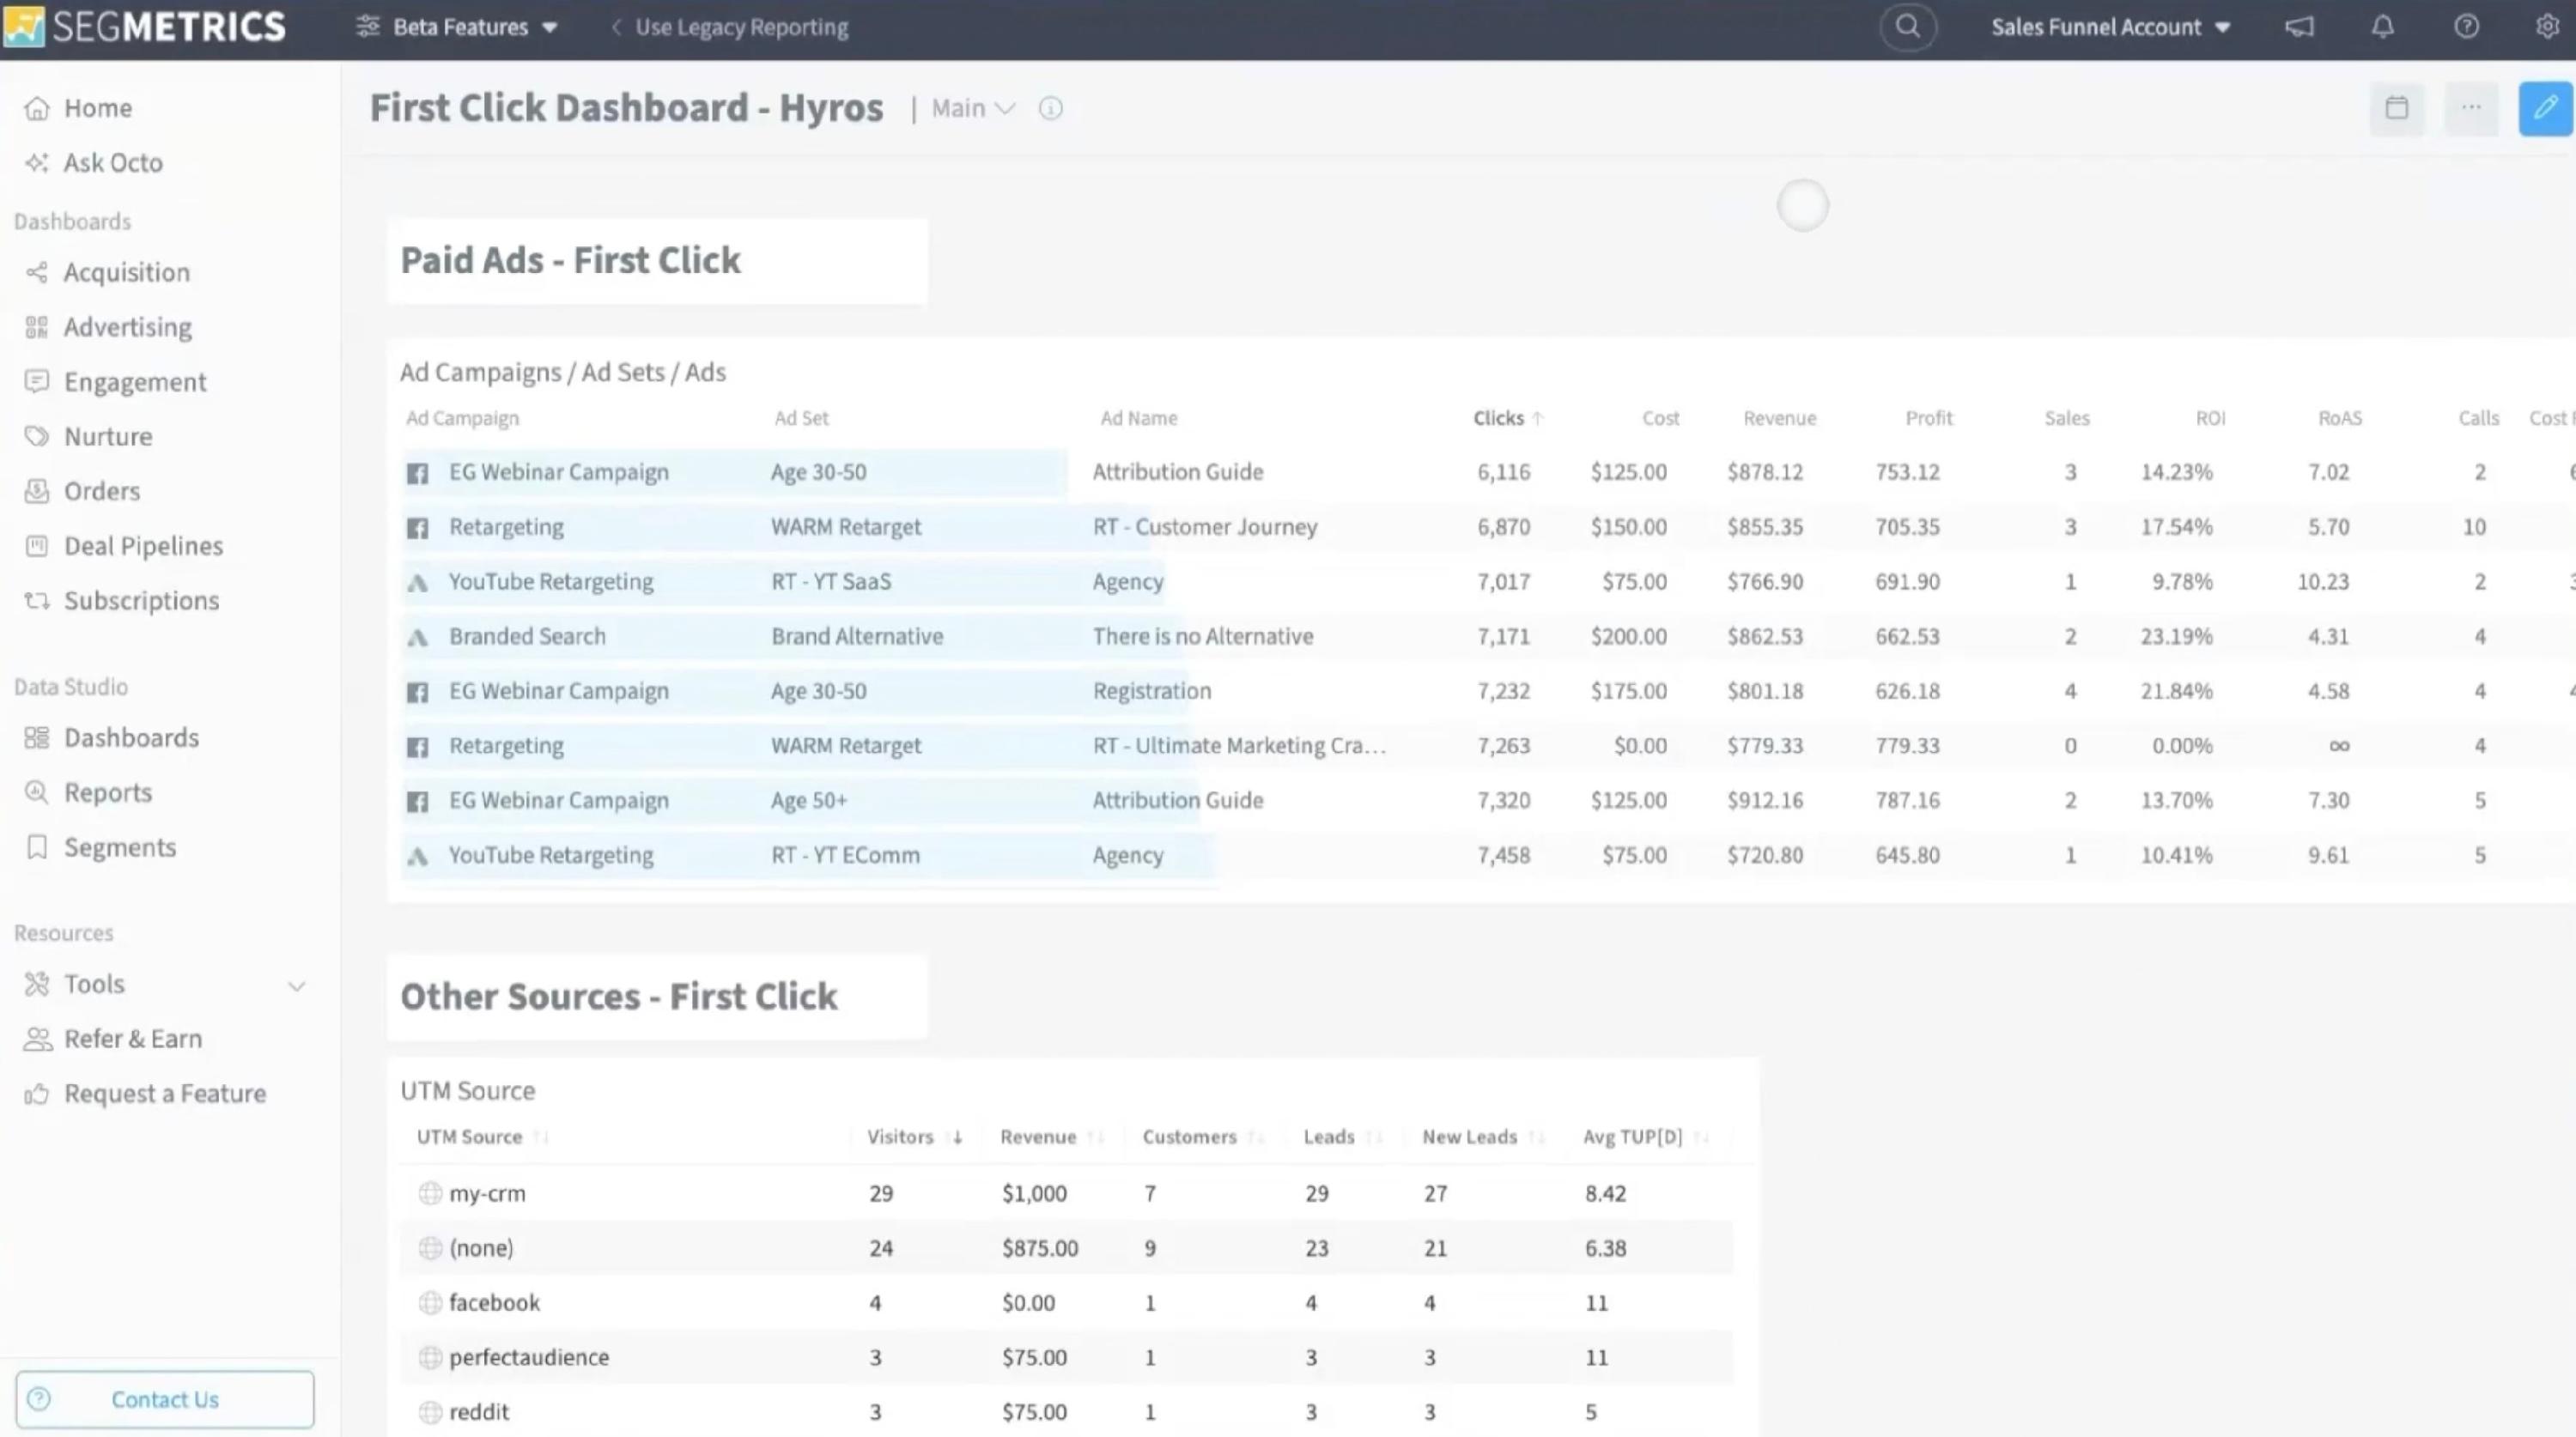Click the 'perfectaudience' UTM source
The image size is (2576, 1437).
529,1357
